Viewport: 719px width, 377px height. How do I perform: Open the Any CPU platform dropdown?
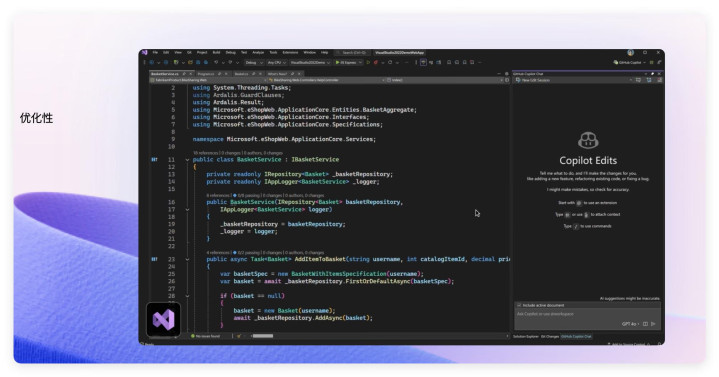[277, 62]
